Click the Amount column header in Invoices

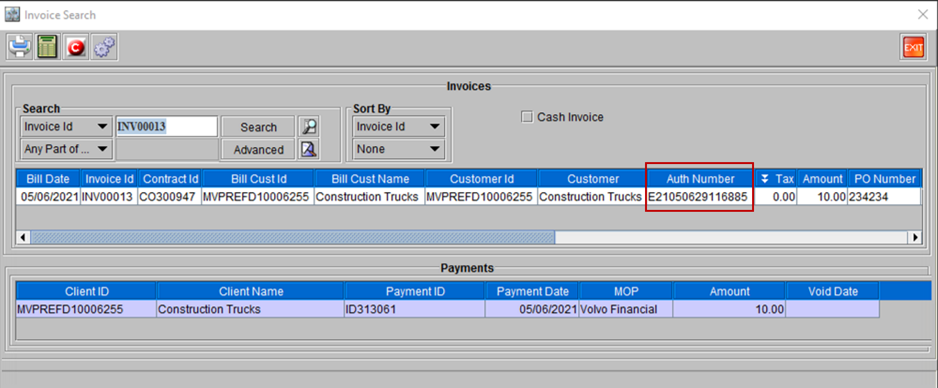(823, 179)
